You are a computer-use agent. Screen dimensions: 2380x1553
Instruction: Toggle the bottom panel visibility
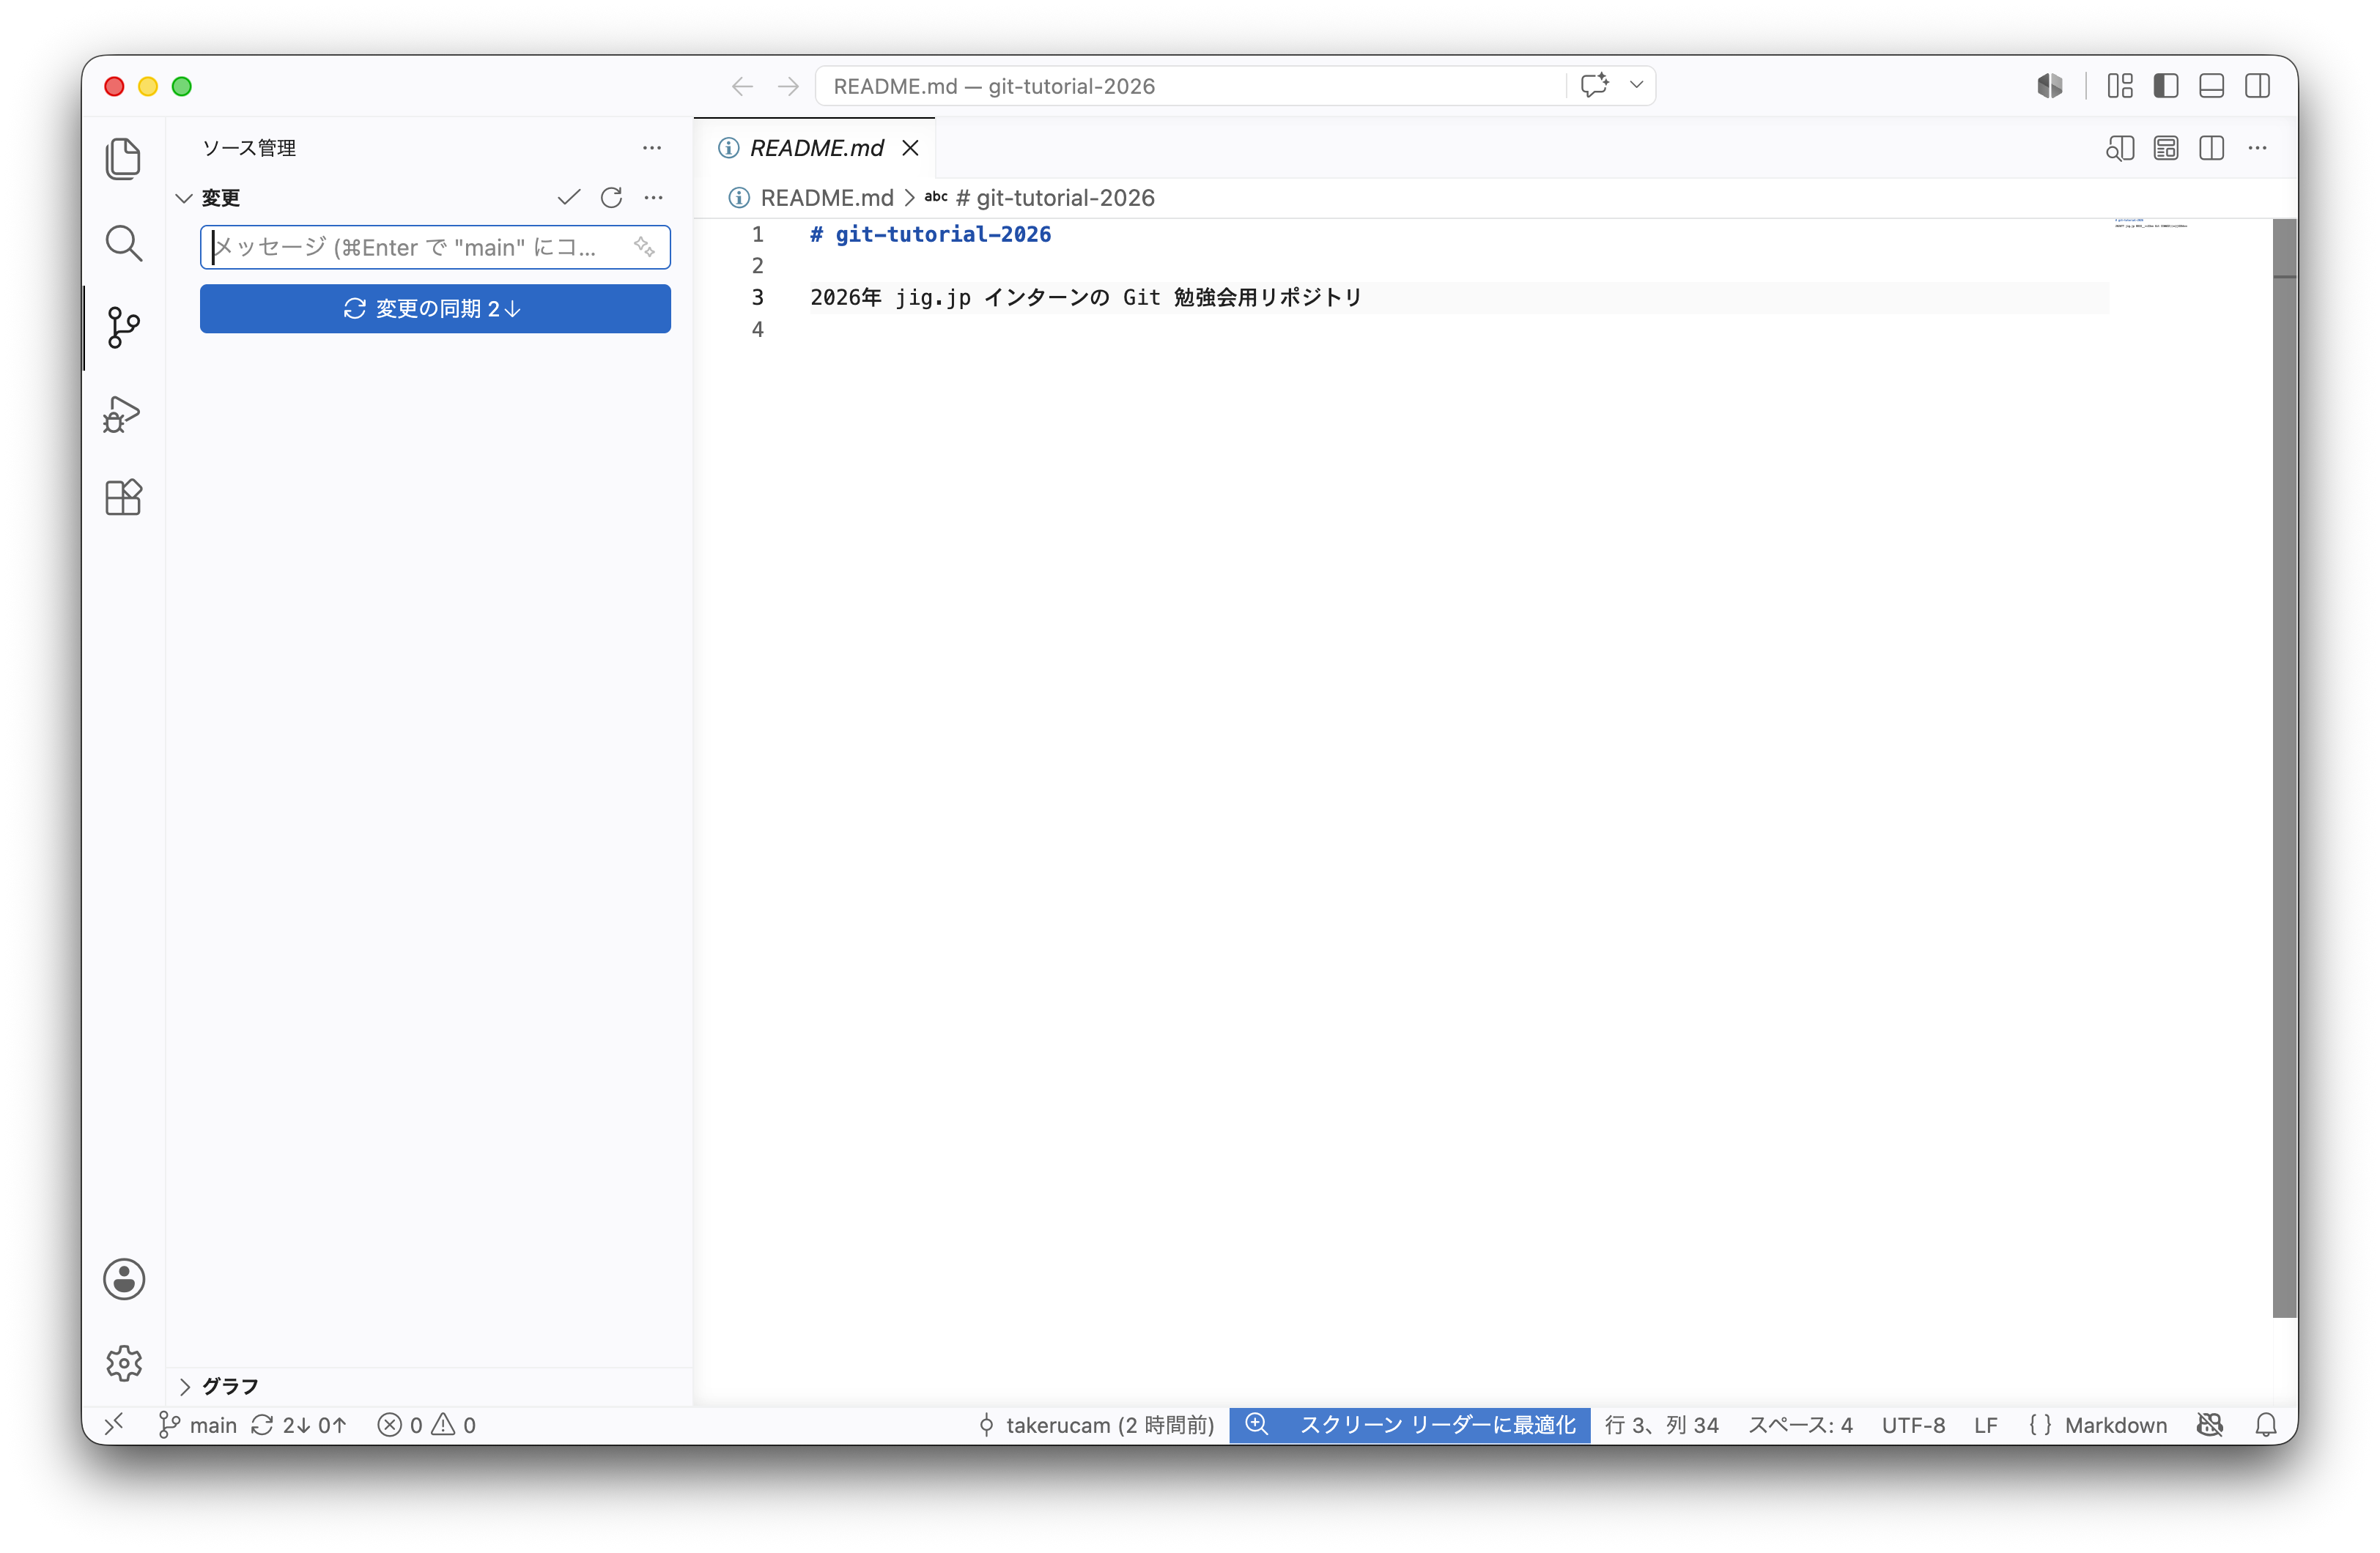click(2212, 86)
